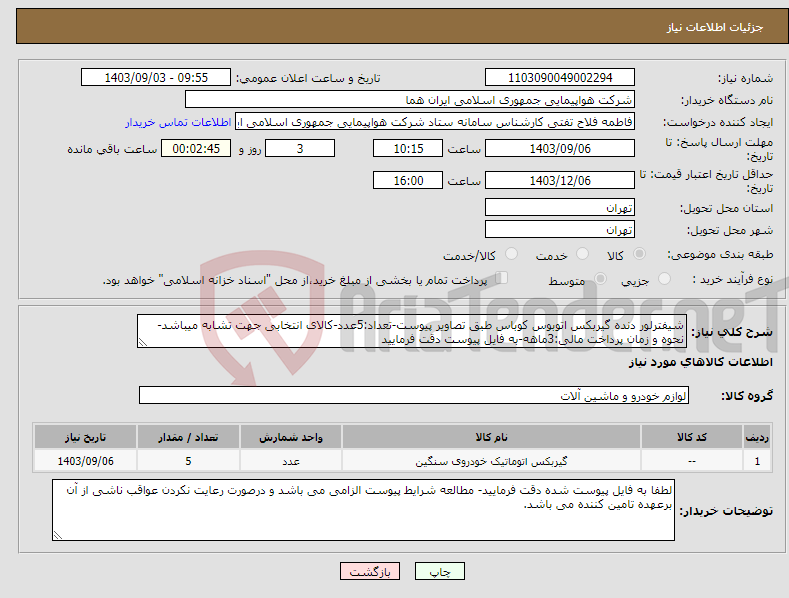
Task: Click the item code cell --
Action: tap(692, 461)
